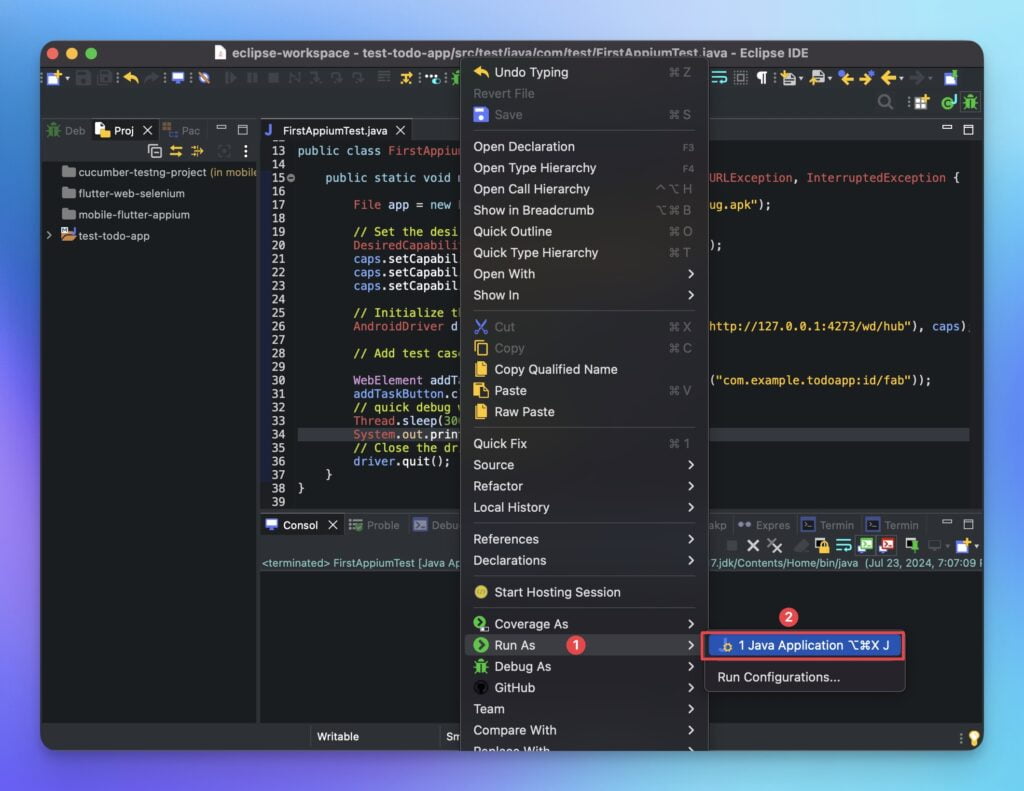
Task: Select the test-todo-app project row
Action: 105,235
